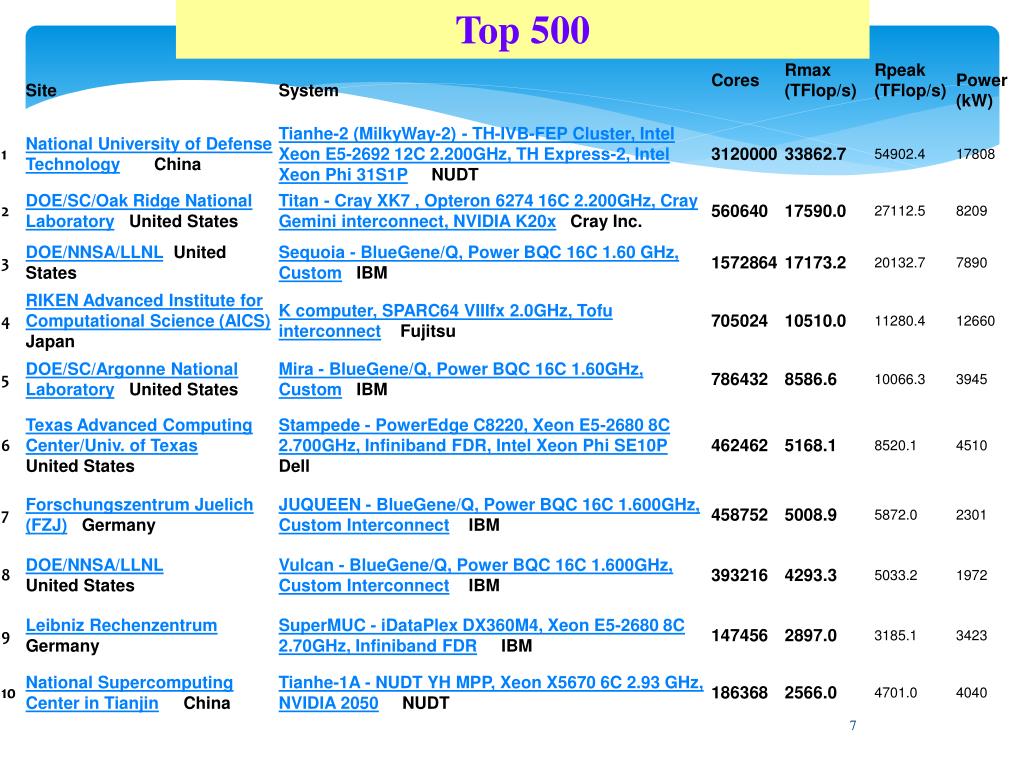Viewport: 1024px width, 768px height.
Task: Select cores value 186368
Action: tap(739, 693)
